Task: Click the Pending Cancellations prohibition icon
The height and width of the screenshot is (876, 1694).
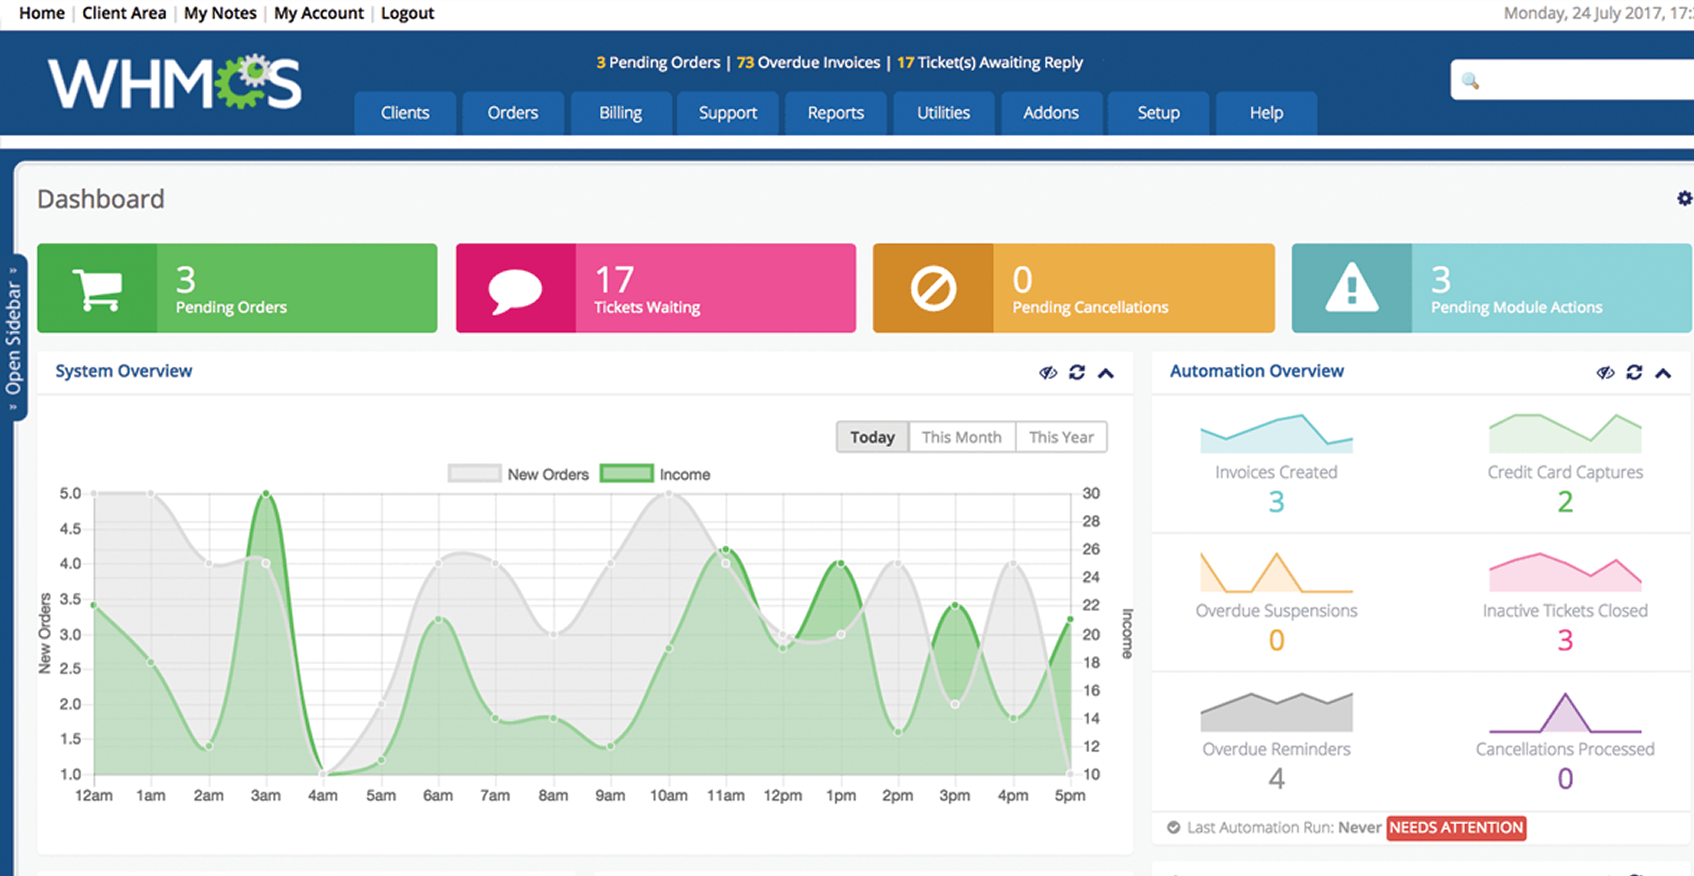Action: [933, 289]
